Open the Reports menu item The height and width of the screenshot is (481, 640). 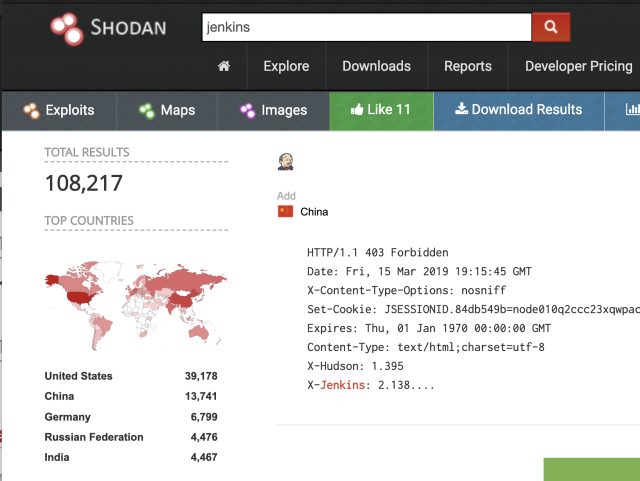point(468,66)
